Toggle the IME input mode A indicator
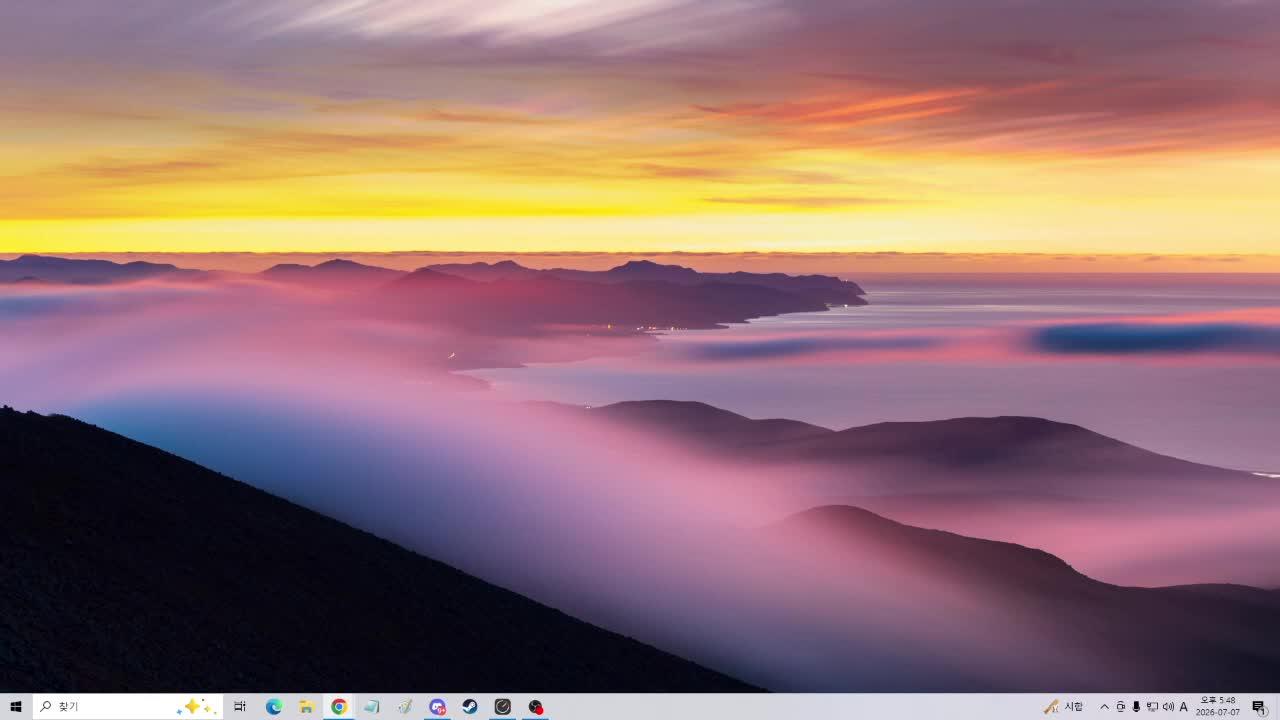 1184,706
